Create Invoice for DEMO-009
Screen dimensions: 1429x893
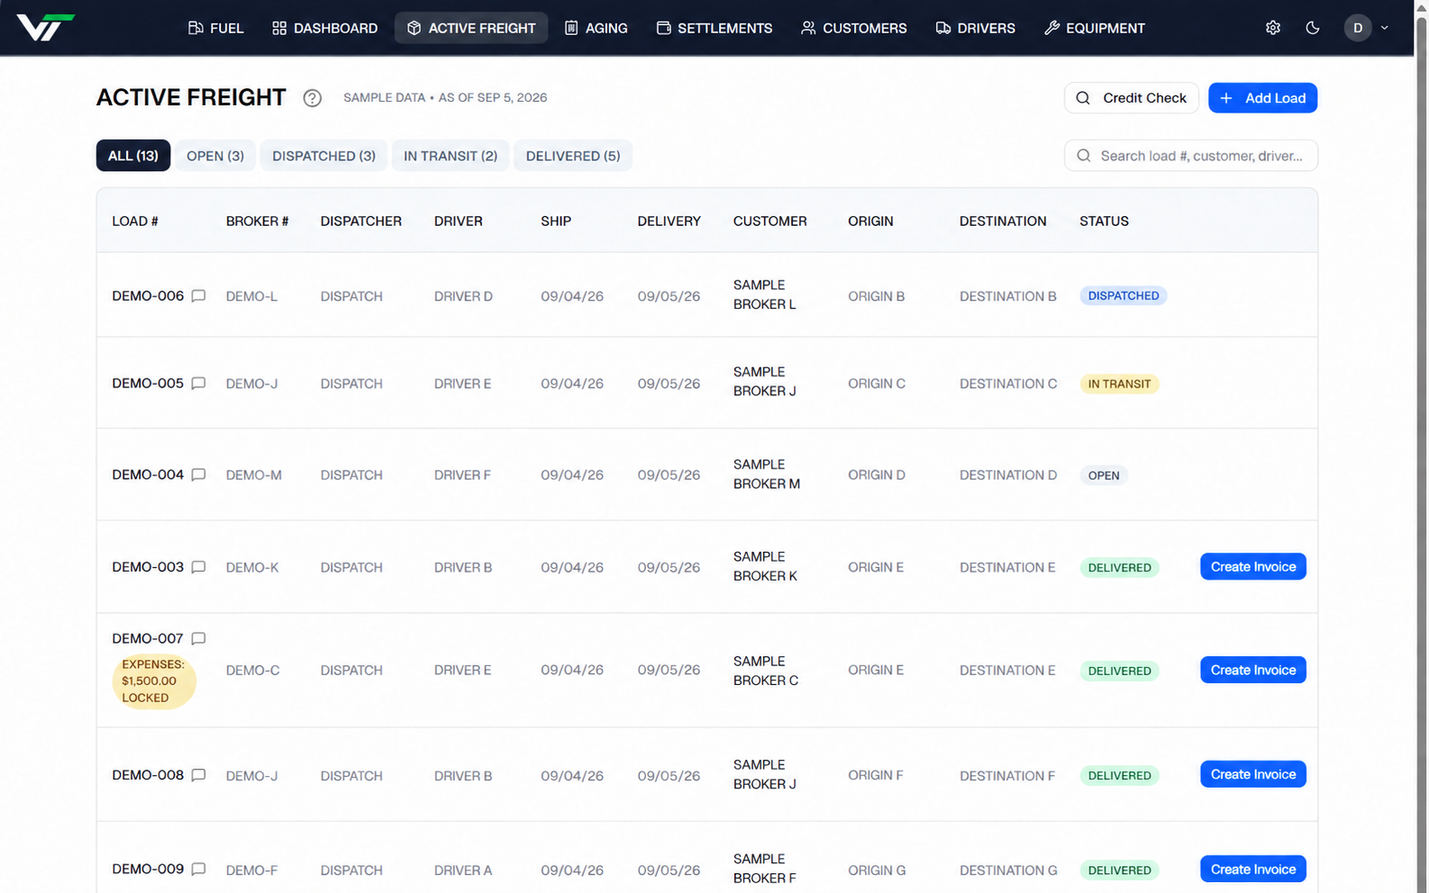click(x=1253, y=869)
